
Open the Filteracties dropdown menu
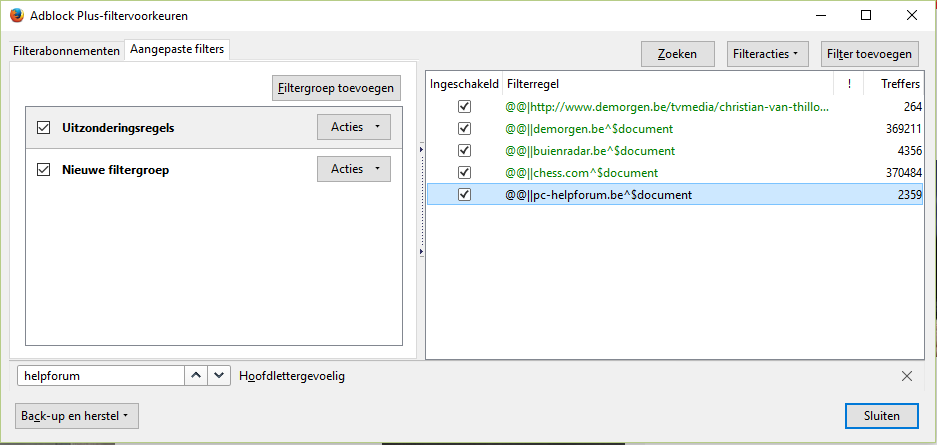coord(768,54)
